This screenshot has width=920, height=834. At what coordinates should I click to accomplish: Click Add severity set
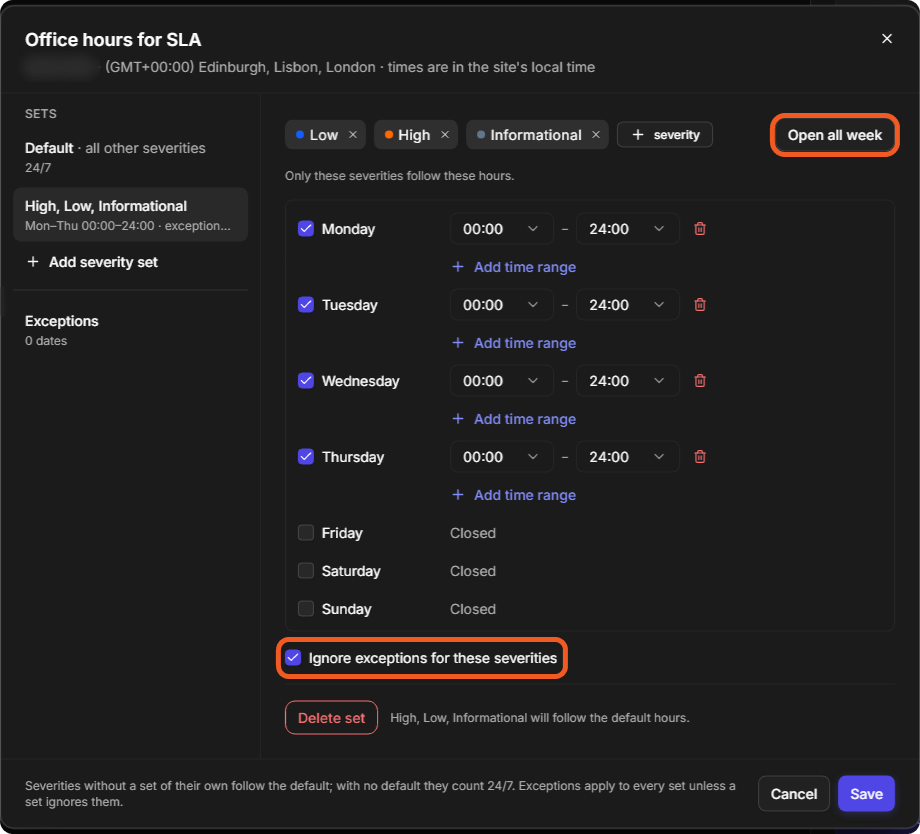(x=92, y=262)
